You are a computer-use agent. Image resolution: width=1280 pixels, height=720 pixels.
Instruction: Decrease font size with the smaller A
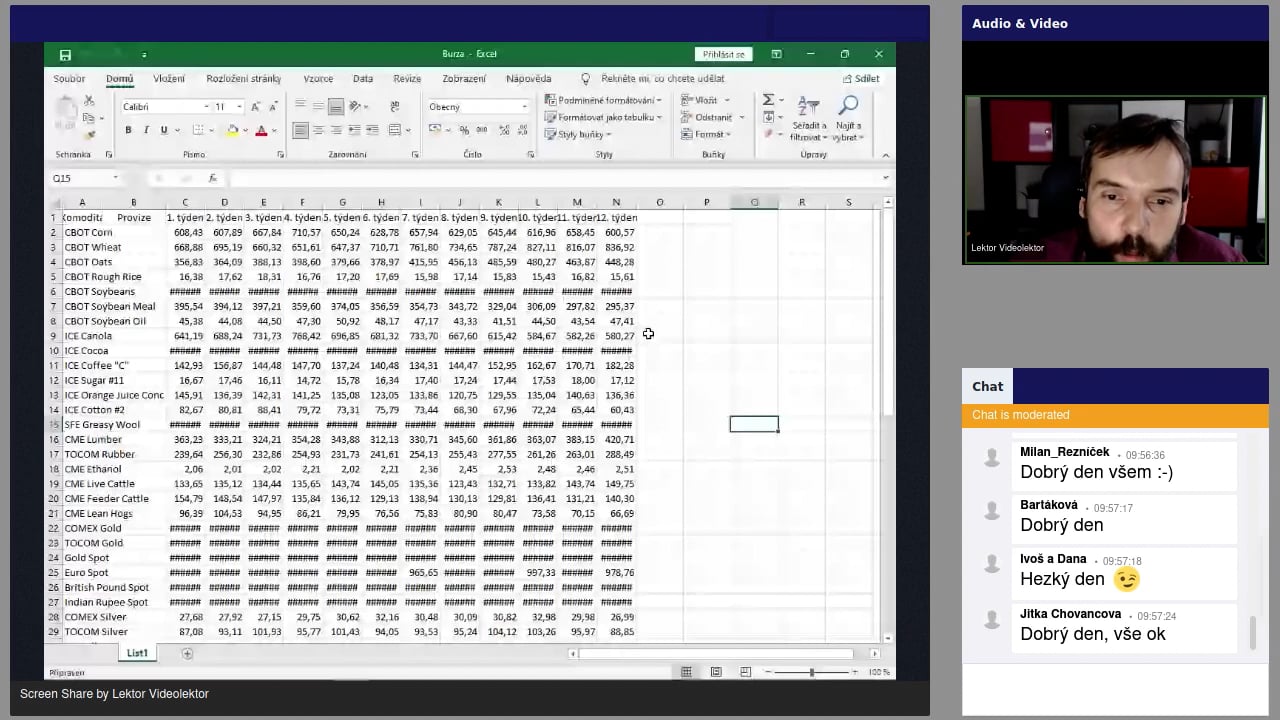(272, 106)
